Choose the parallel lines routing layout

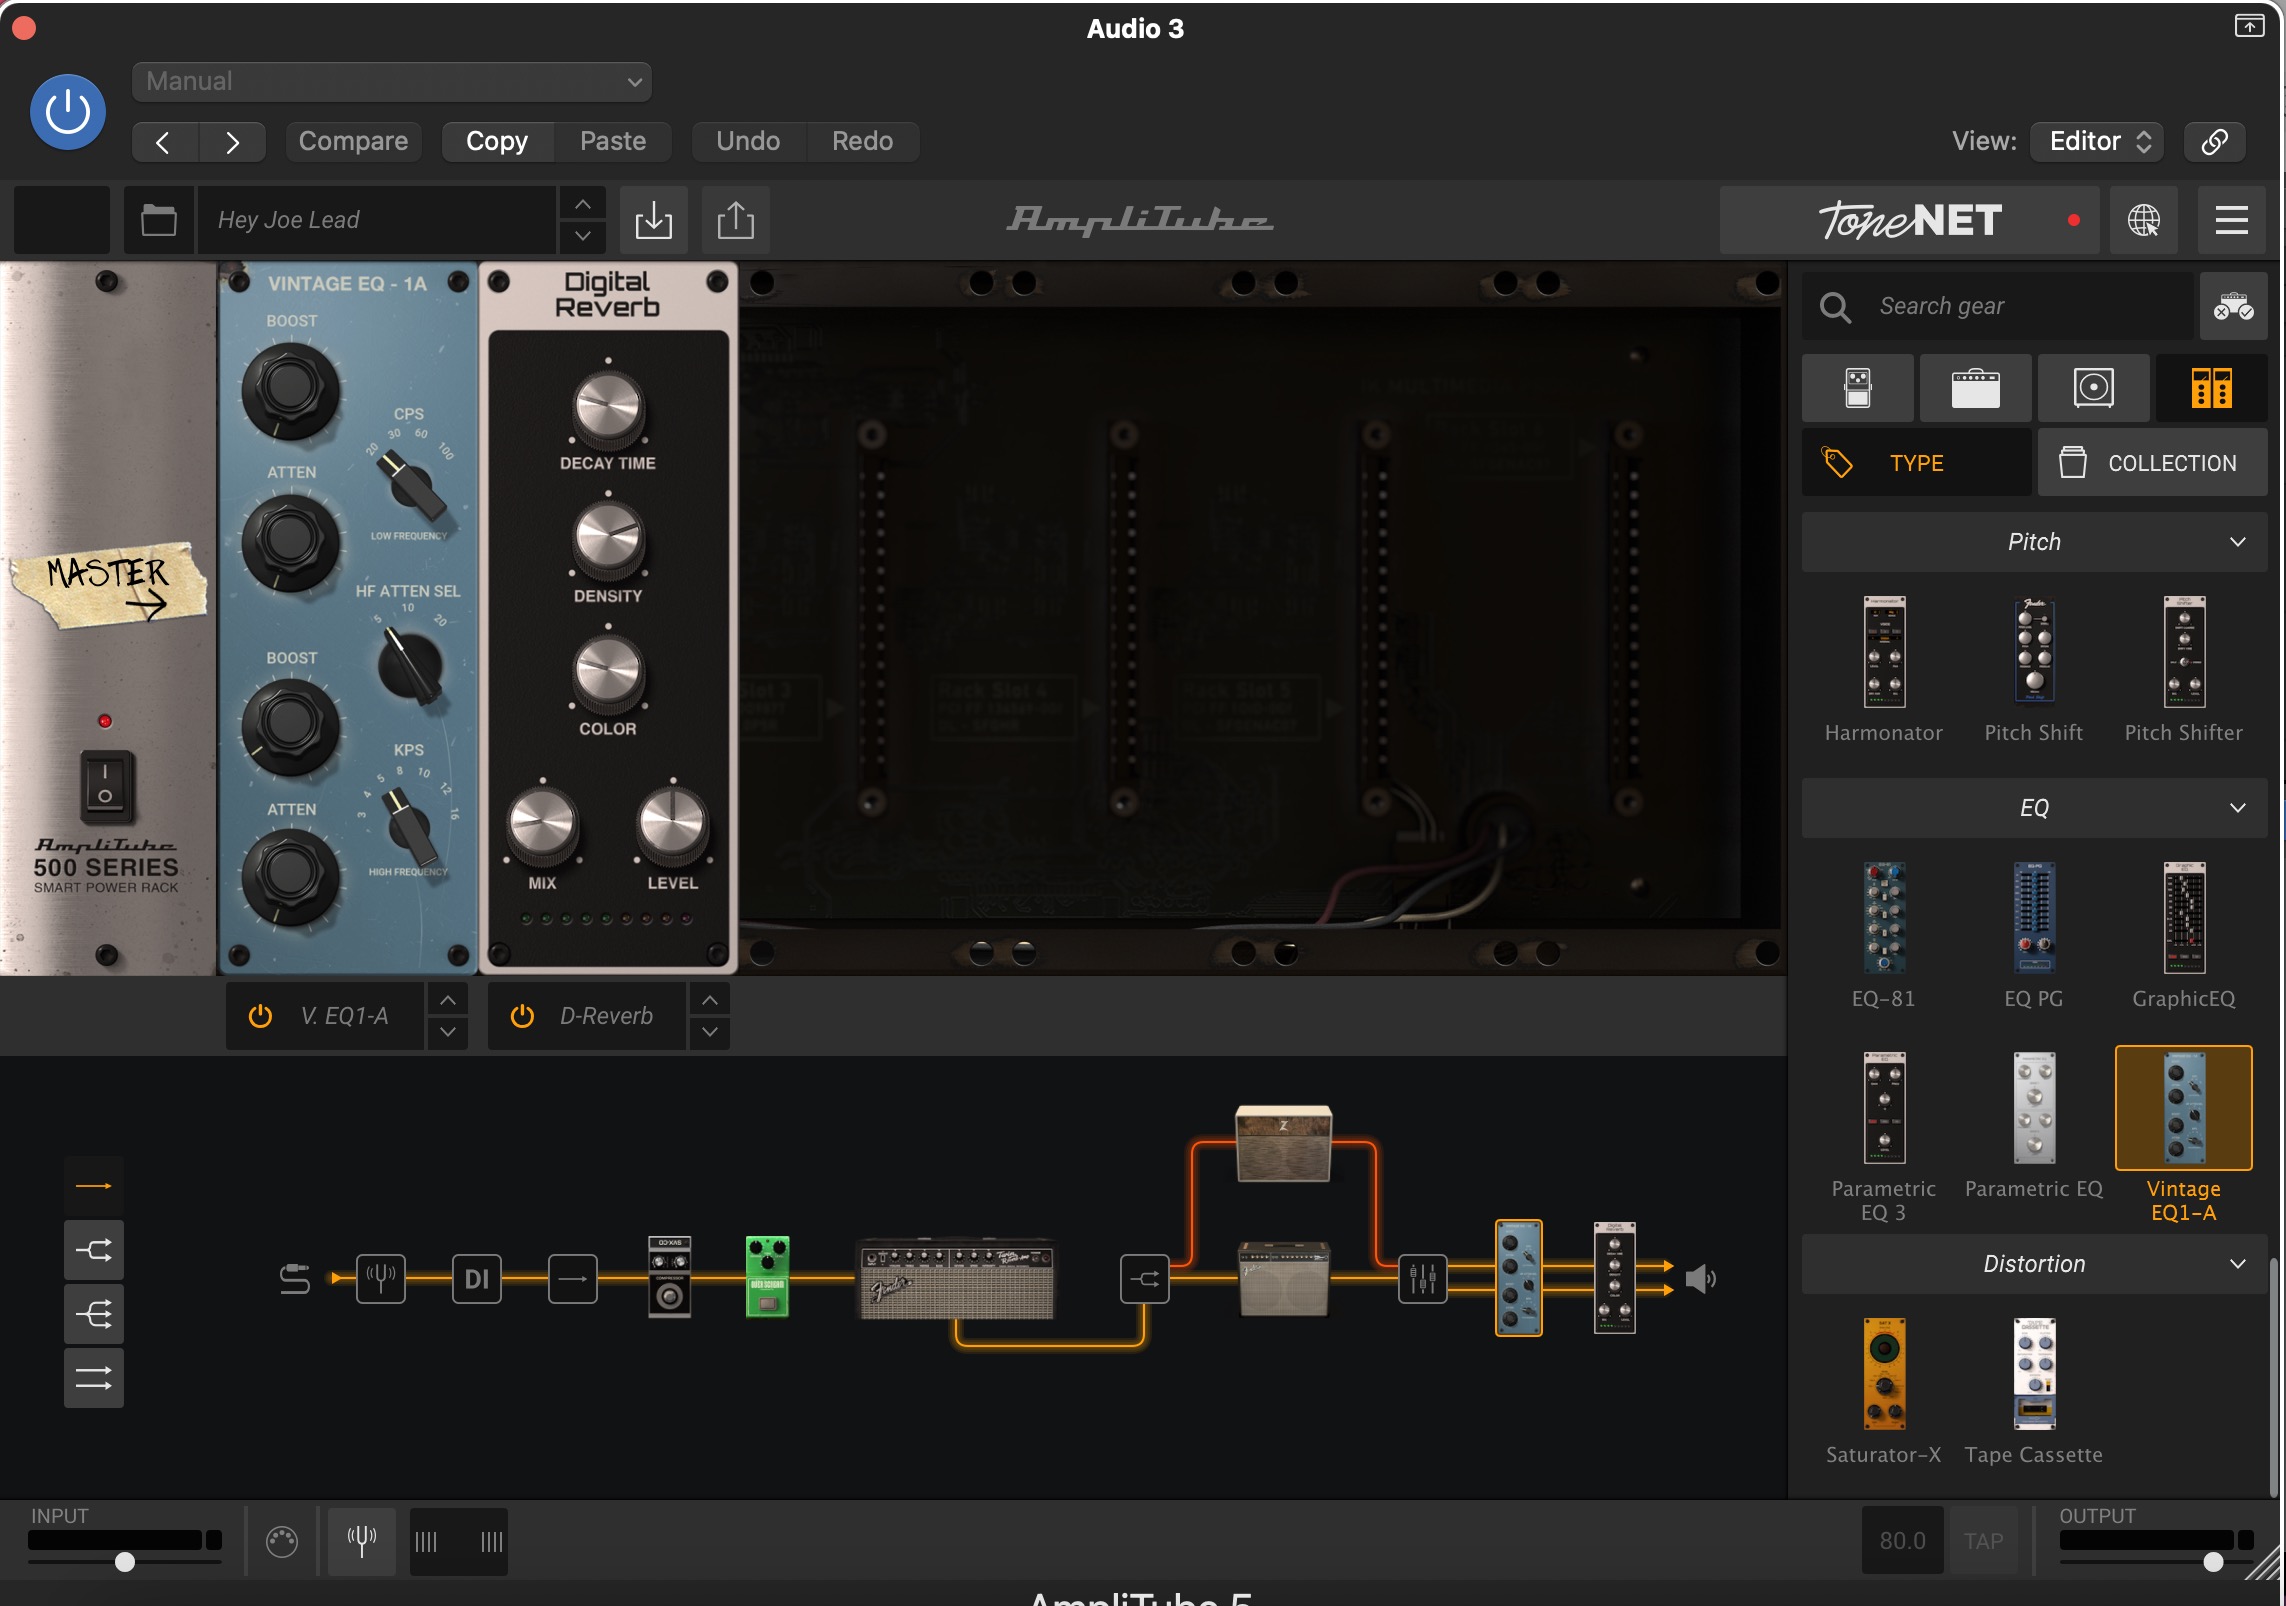94,1378
